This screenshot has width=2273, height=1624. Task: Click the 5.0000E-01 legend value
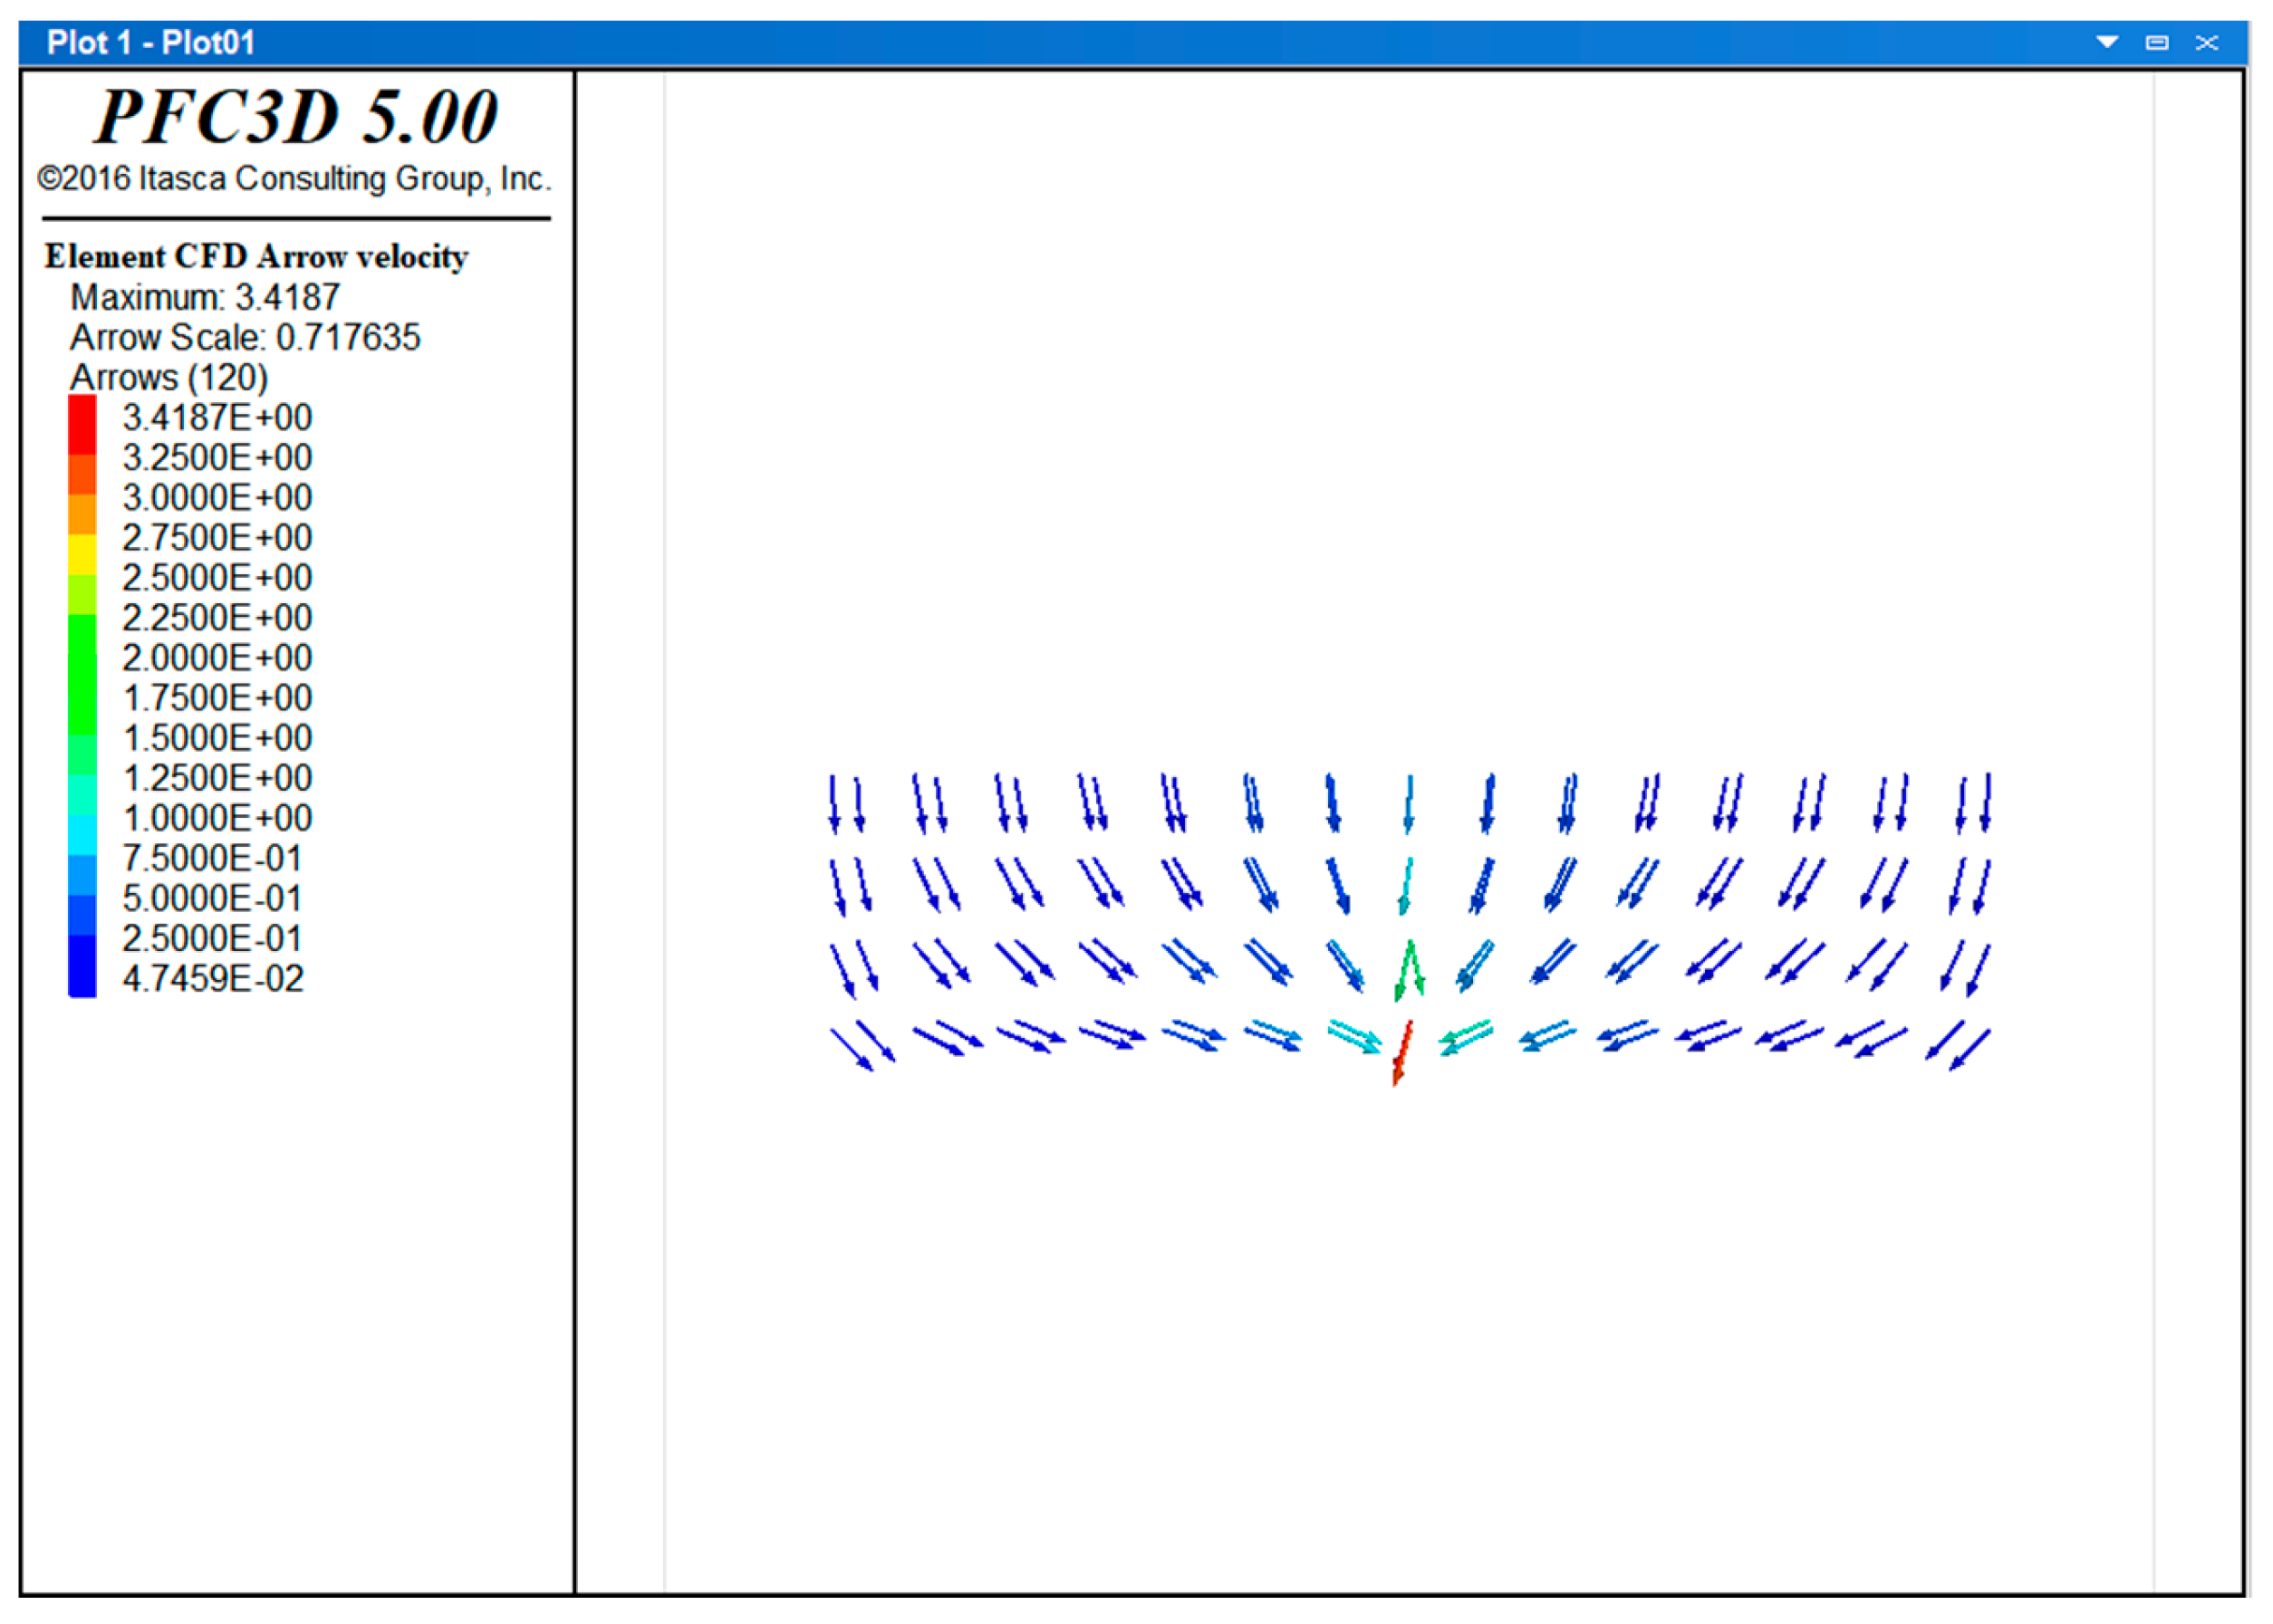pos(212,898)
